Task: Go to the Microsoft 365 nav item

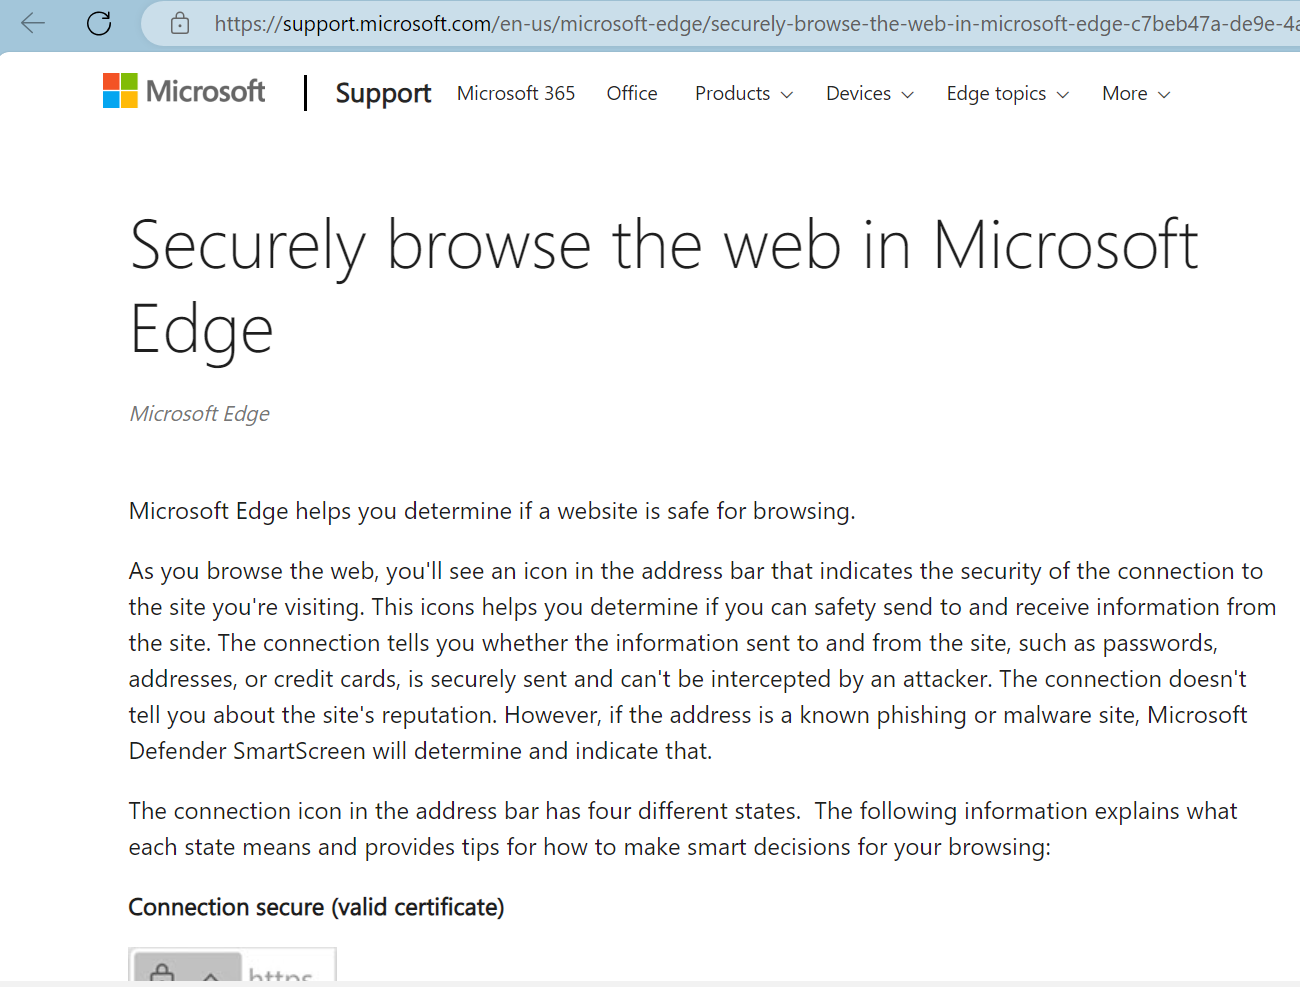Action: (x=516, y=93)
